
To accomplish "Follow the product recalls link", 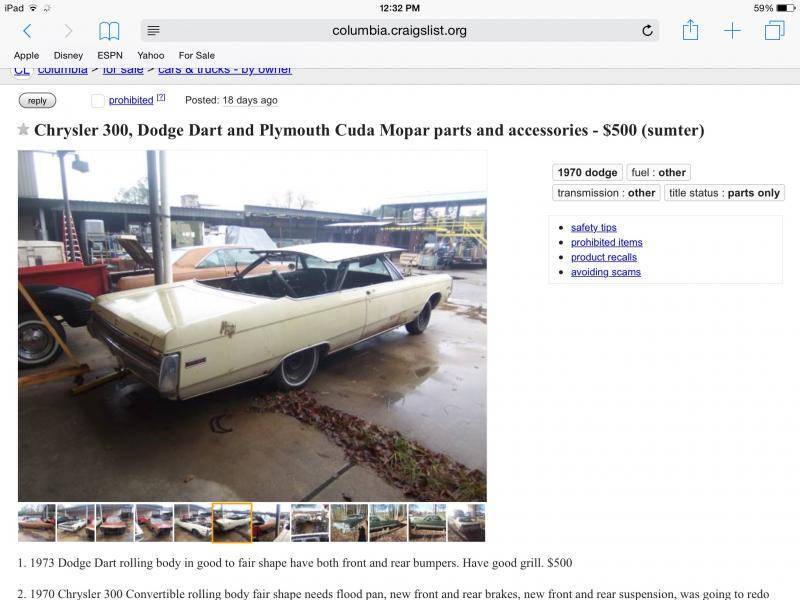I will (604, 257).
